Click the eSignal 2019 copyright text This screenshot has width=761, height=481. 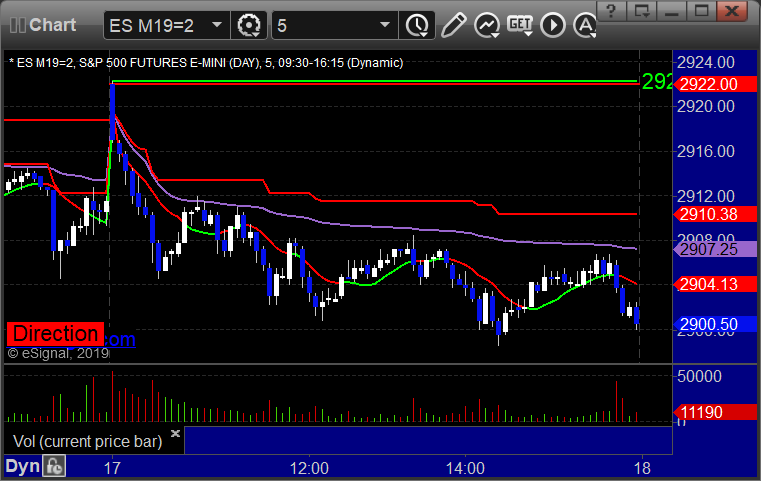coord(58,353)
